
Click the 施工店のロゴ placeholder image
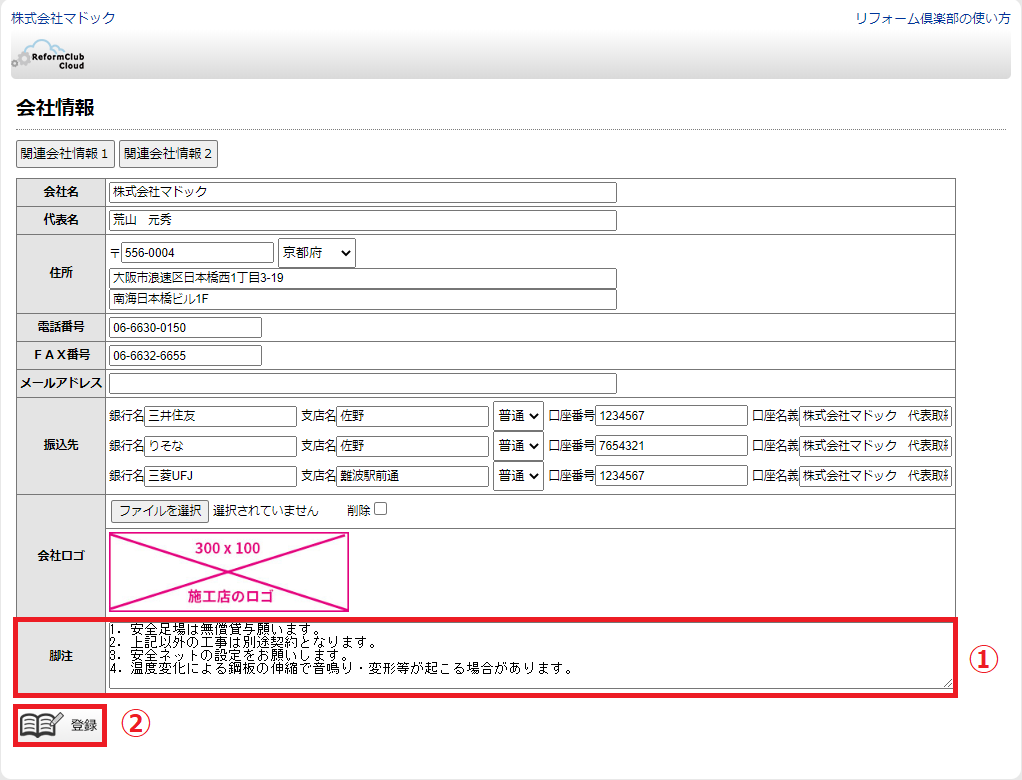pos(229,572)
